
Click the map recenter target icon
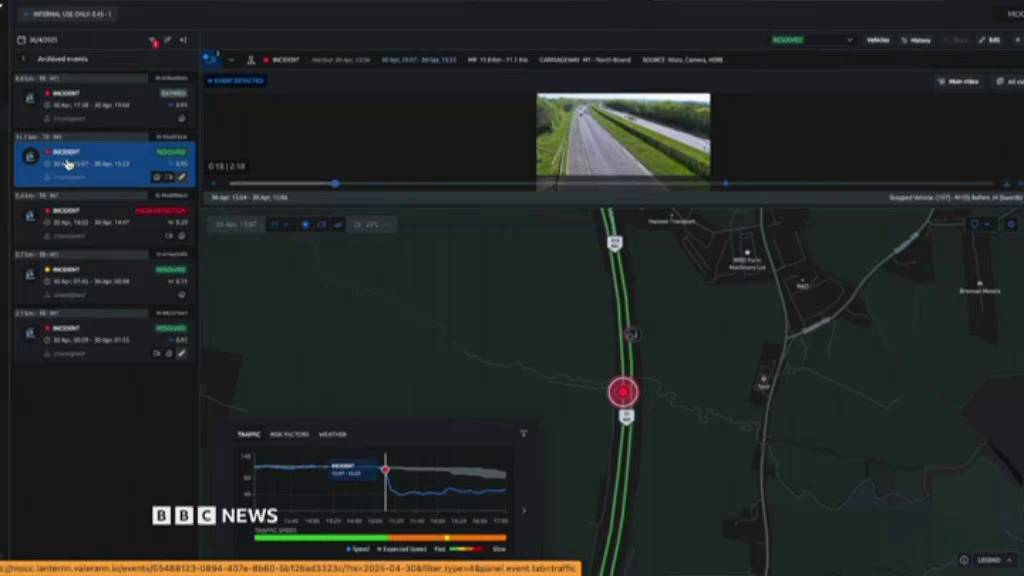click(x=1010, y=224)
